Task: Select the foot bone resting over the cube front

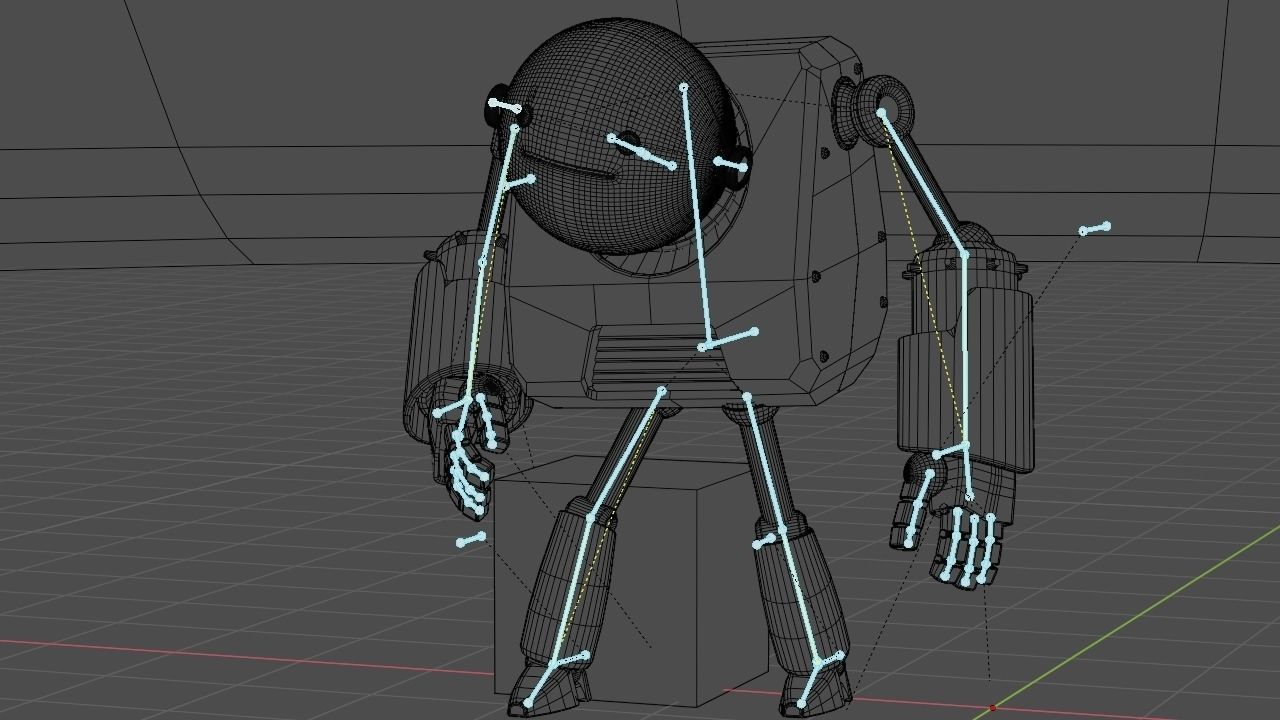Action: tap(540, 684)
